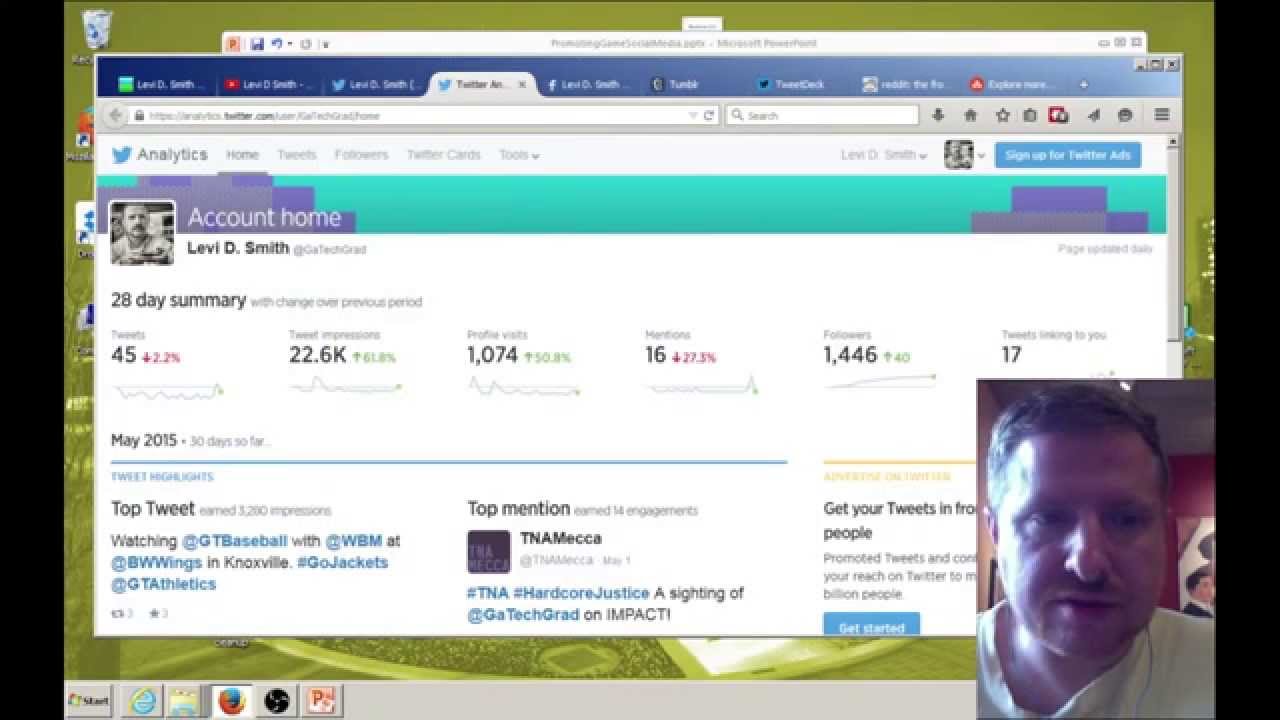Switch to the Facebook Levi D. Smith tab
1280x720 pixels.
(x=589, y=85)
